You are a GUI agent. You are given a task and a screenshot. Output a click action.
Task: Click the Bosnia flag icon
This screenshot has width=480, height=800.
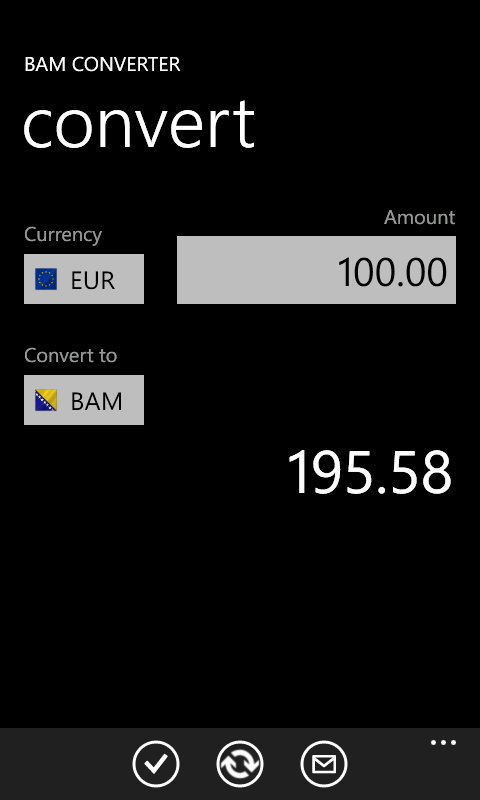46,400
